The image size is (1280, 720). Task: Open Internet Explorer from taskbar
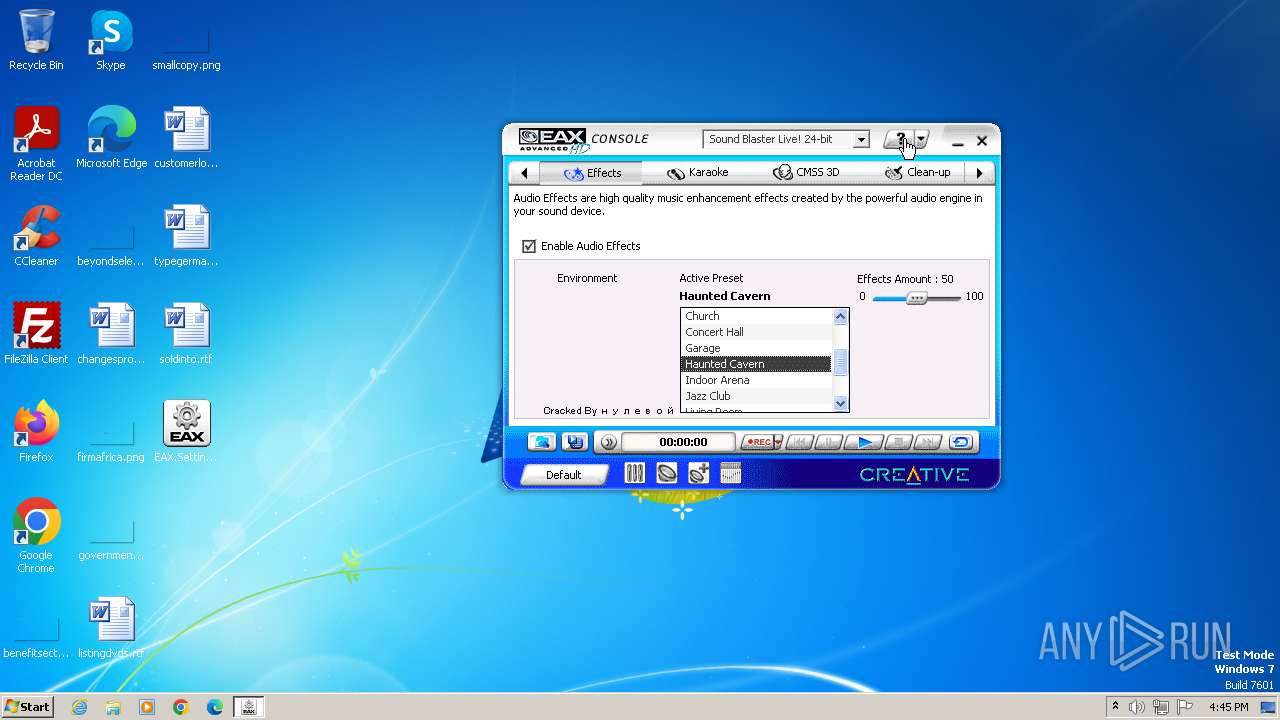[80, 707]
